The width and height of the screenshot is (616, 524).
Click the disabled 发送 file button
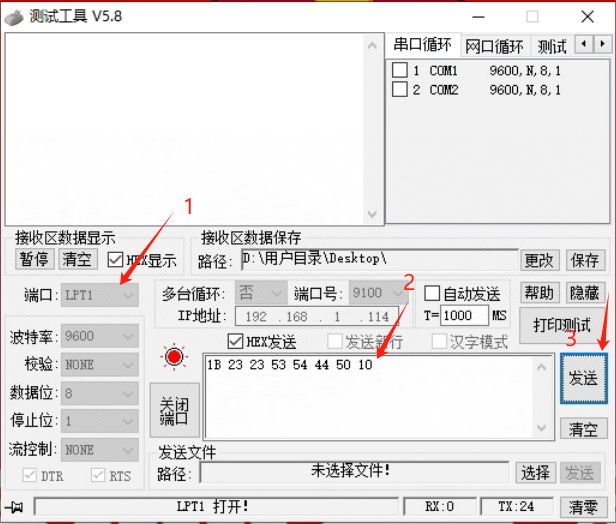point(580,473)
